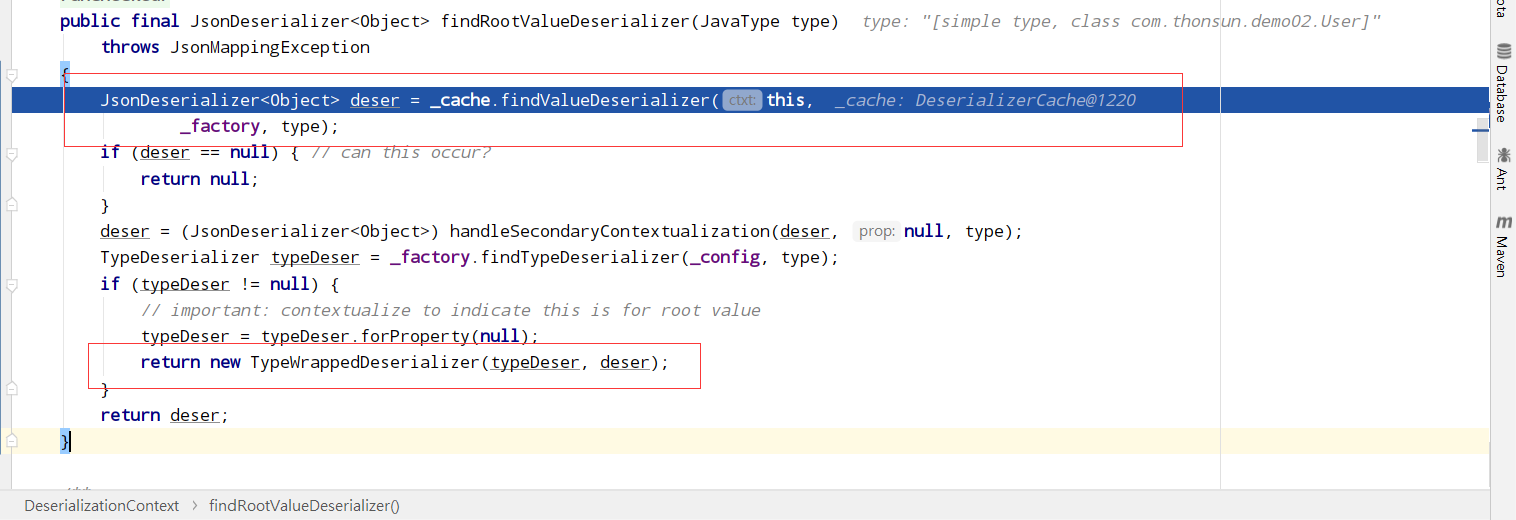Image resolution: width=1516 pixels, height=520 pixels.
Task: Click the _factory argument on the continuation line
Action: point(220,126)
